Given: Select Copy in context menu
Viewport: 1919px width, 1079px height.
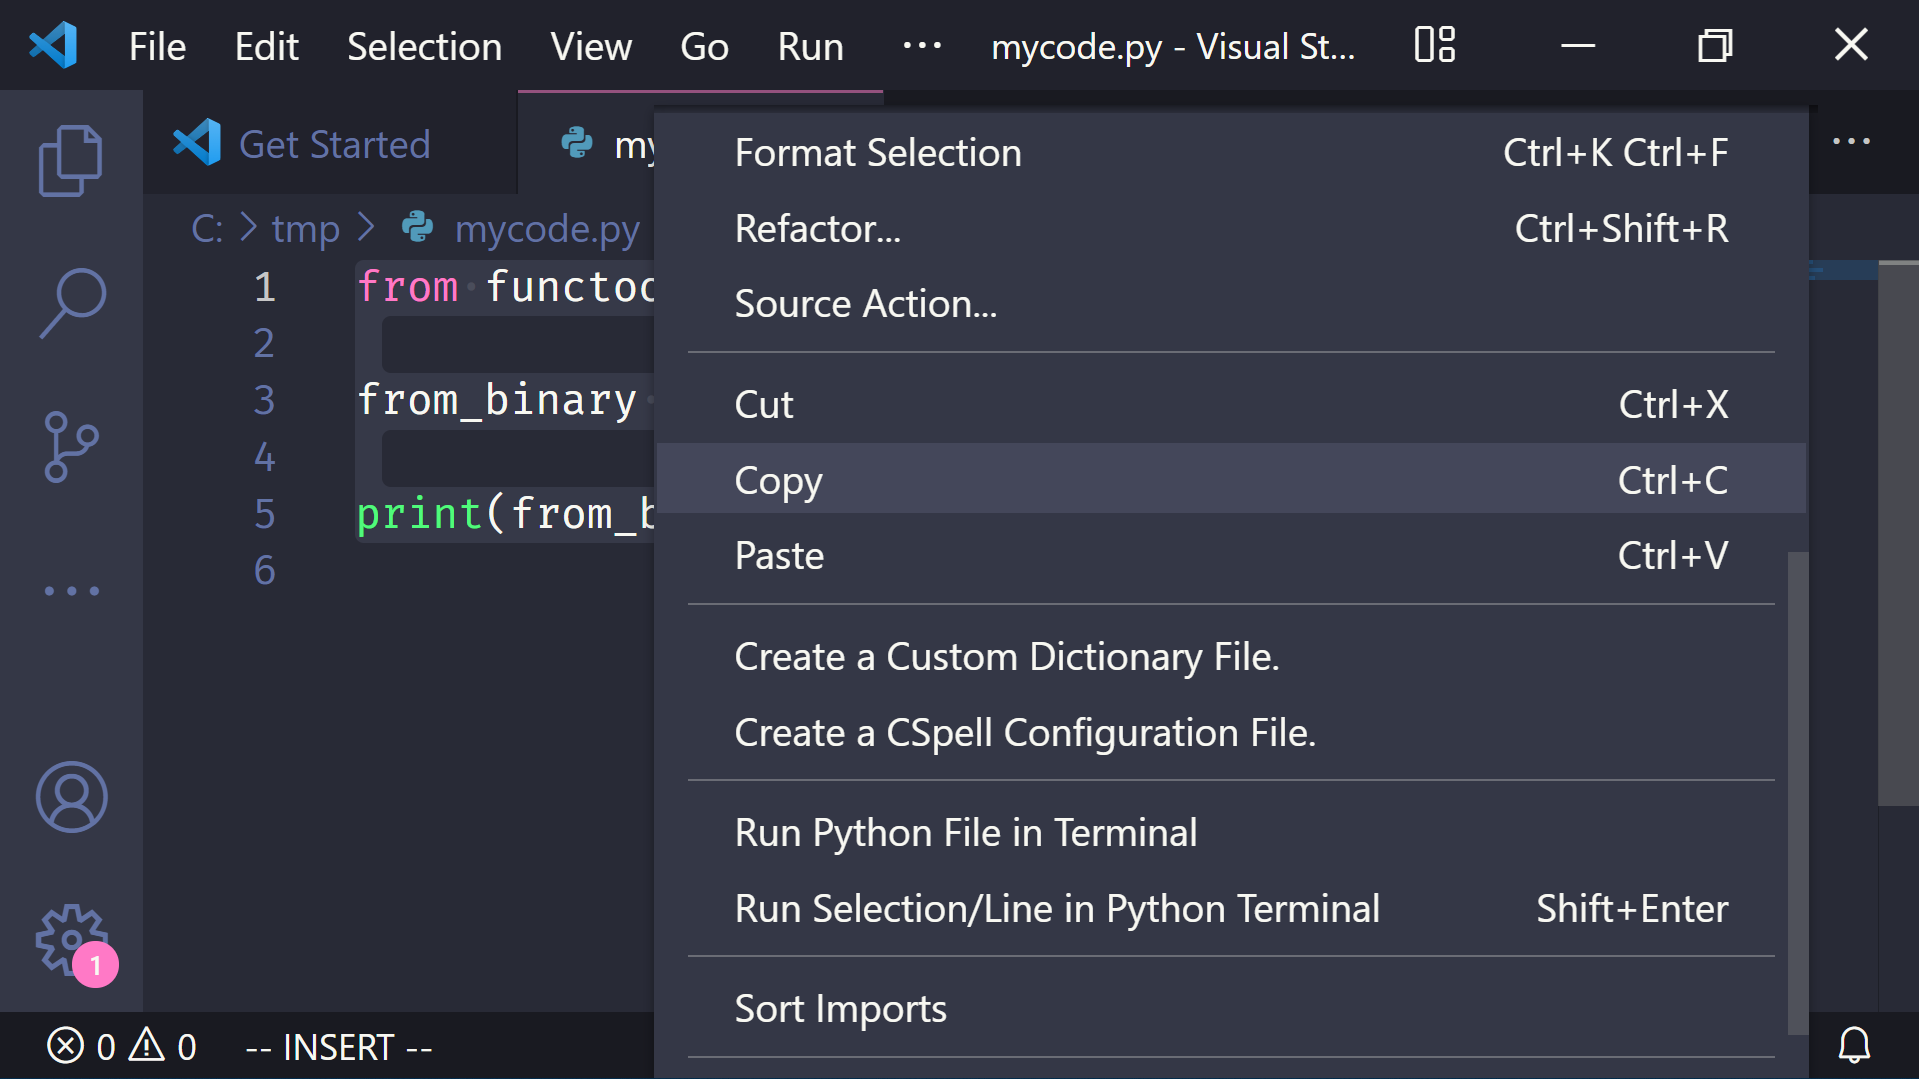Looking at the screenshot, I should 1231,480.
